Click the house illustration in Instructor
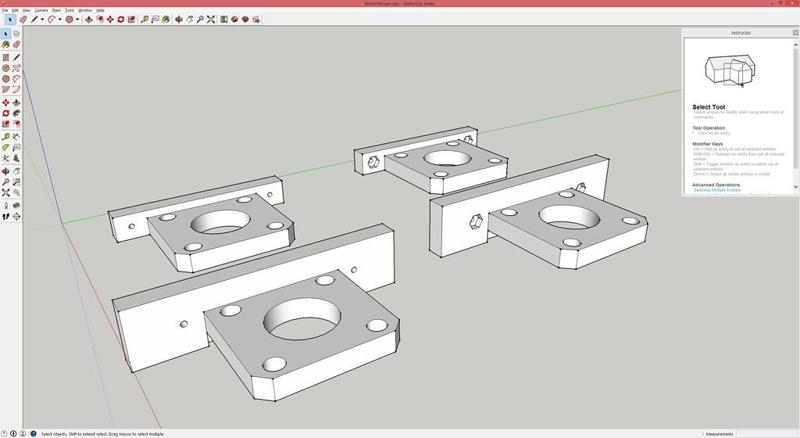 730,71
